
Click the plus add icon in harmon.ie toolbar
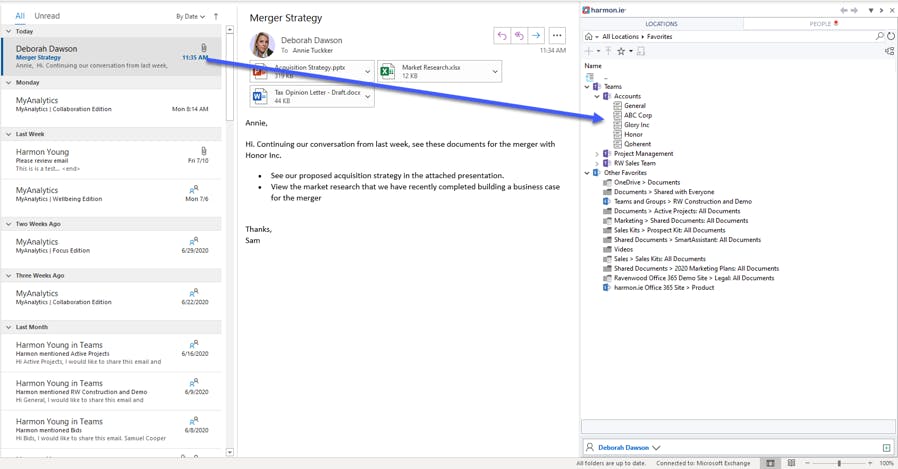tap(588, 51)
